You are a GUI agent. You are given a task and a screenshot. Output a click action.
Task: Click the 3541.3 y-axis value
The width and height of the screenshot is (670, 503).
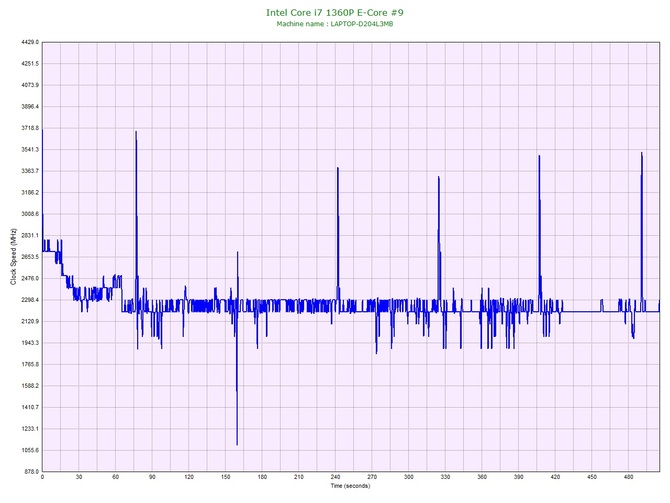30,150
